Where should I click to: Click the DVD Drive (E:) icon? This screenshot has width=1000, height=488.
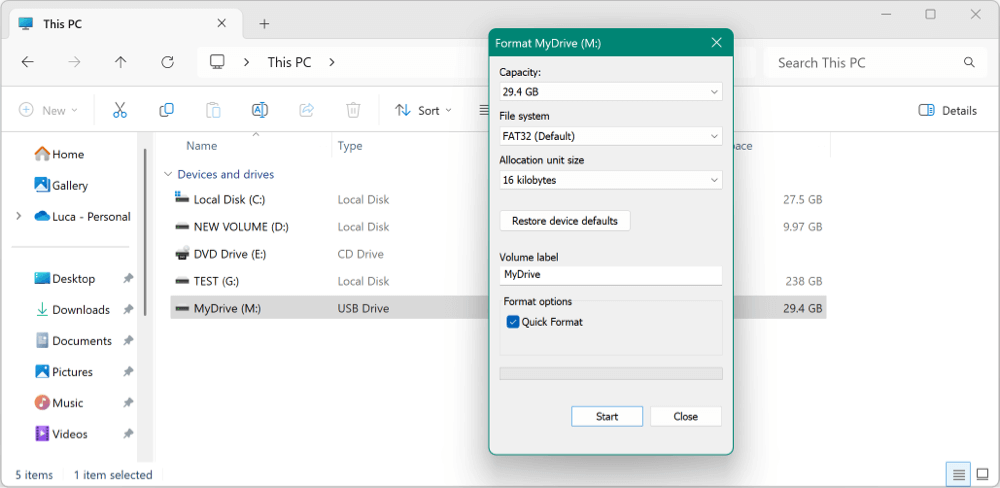tap(182, 254)
